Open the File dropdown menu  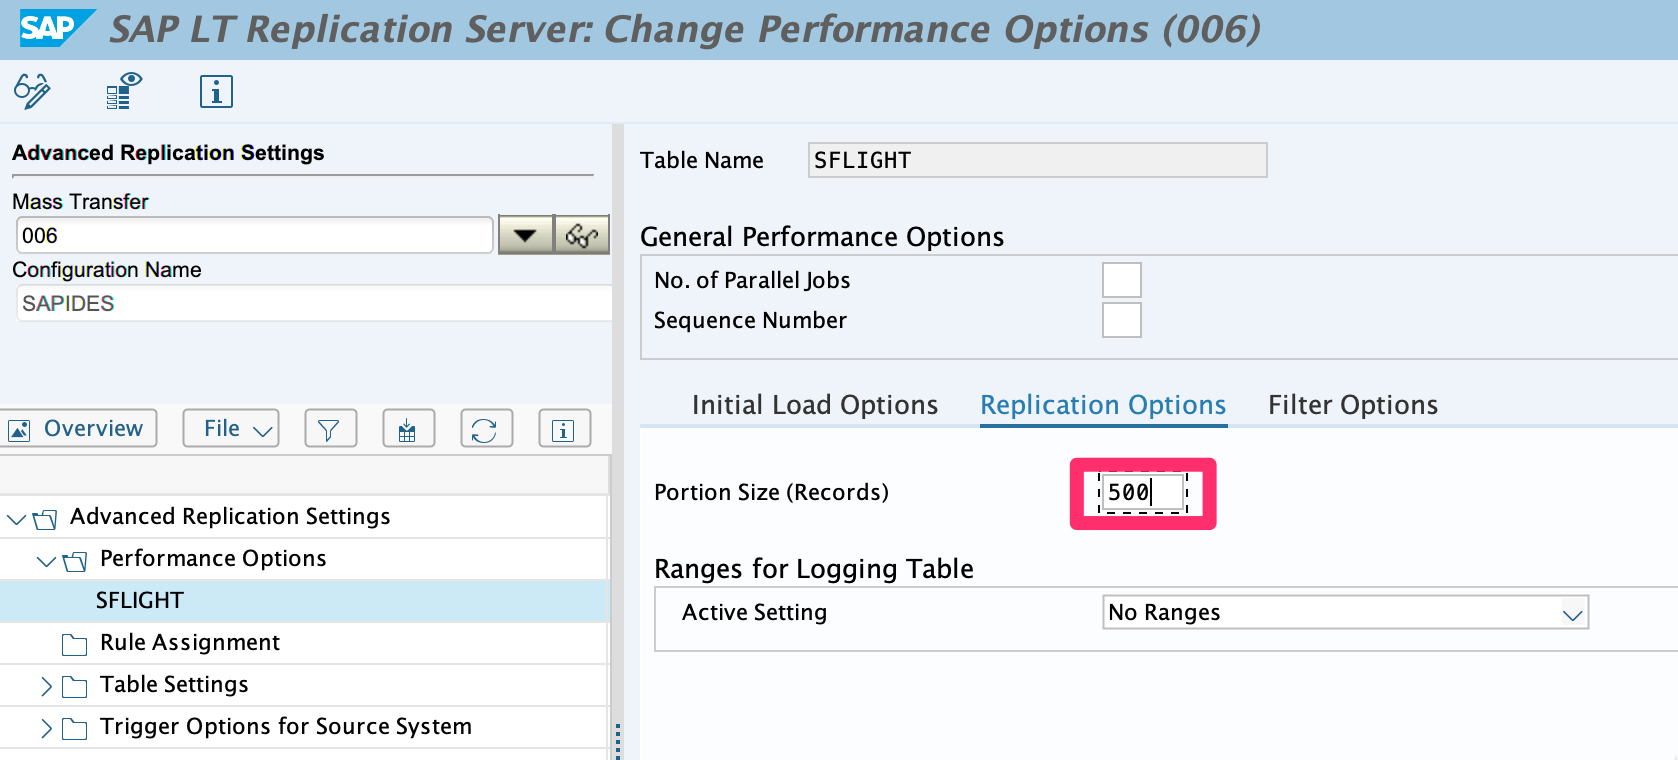point(231,429)
